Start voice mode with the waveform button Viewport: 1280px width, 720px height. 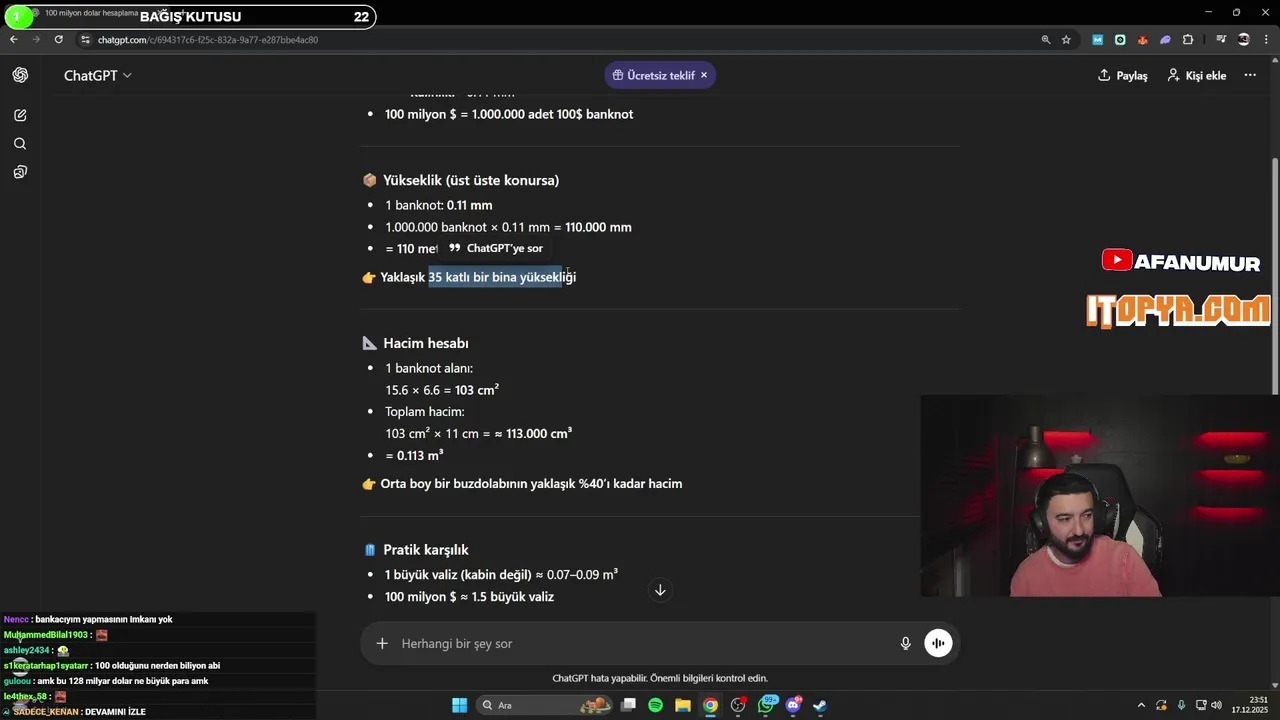click(938, 643)
